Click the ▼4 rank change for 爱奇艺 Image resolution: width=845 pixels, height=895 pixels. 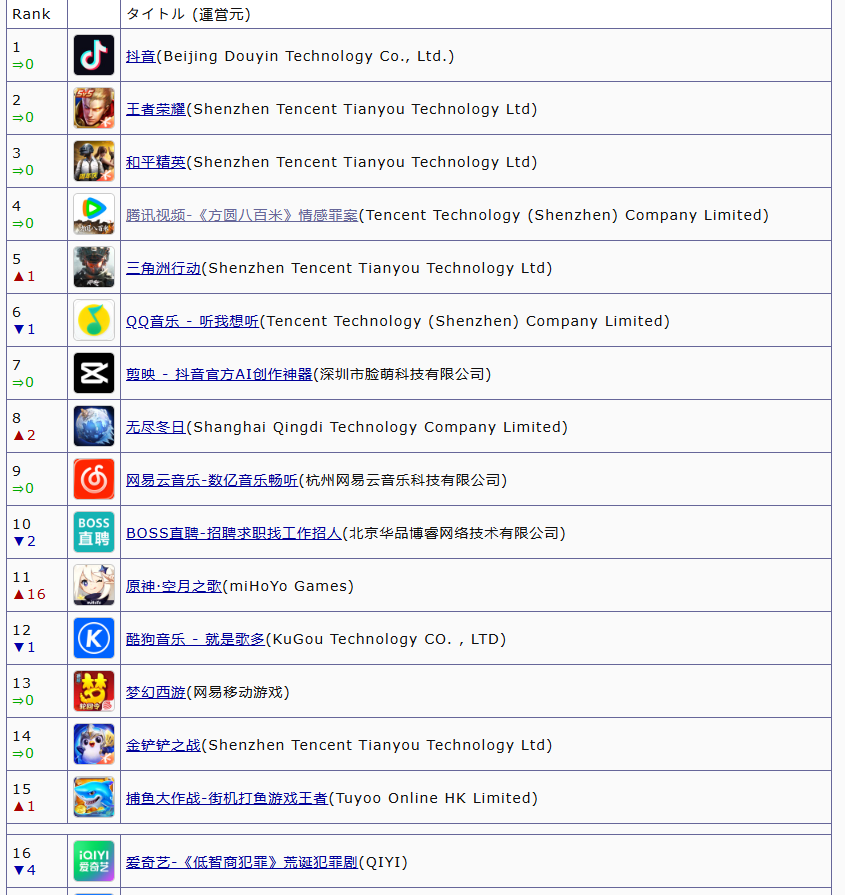[x=25, y=870]
